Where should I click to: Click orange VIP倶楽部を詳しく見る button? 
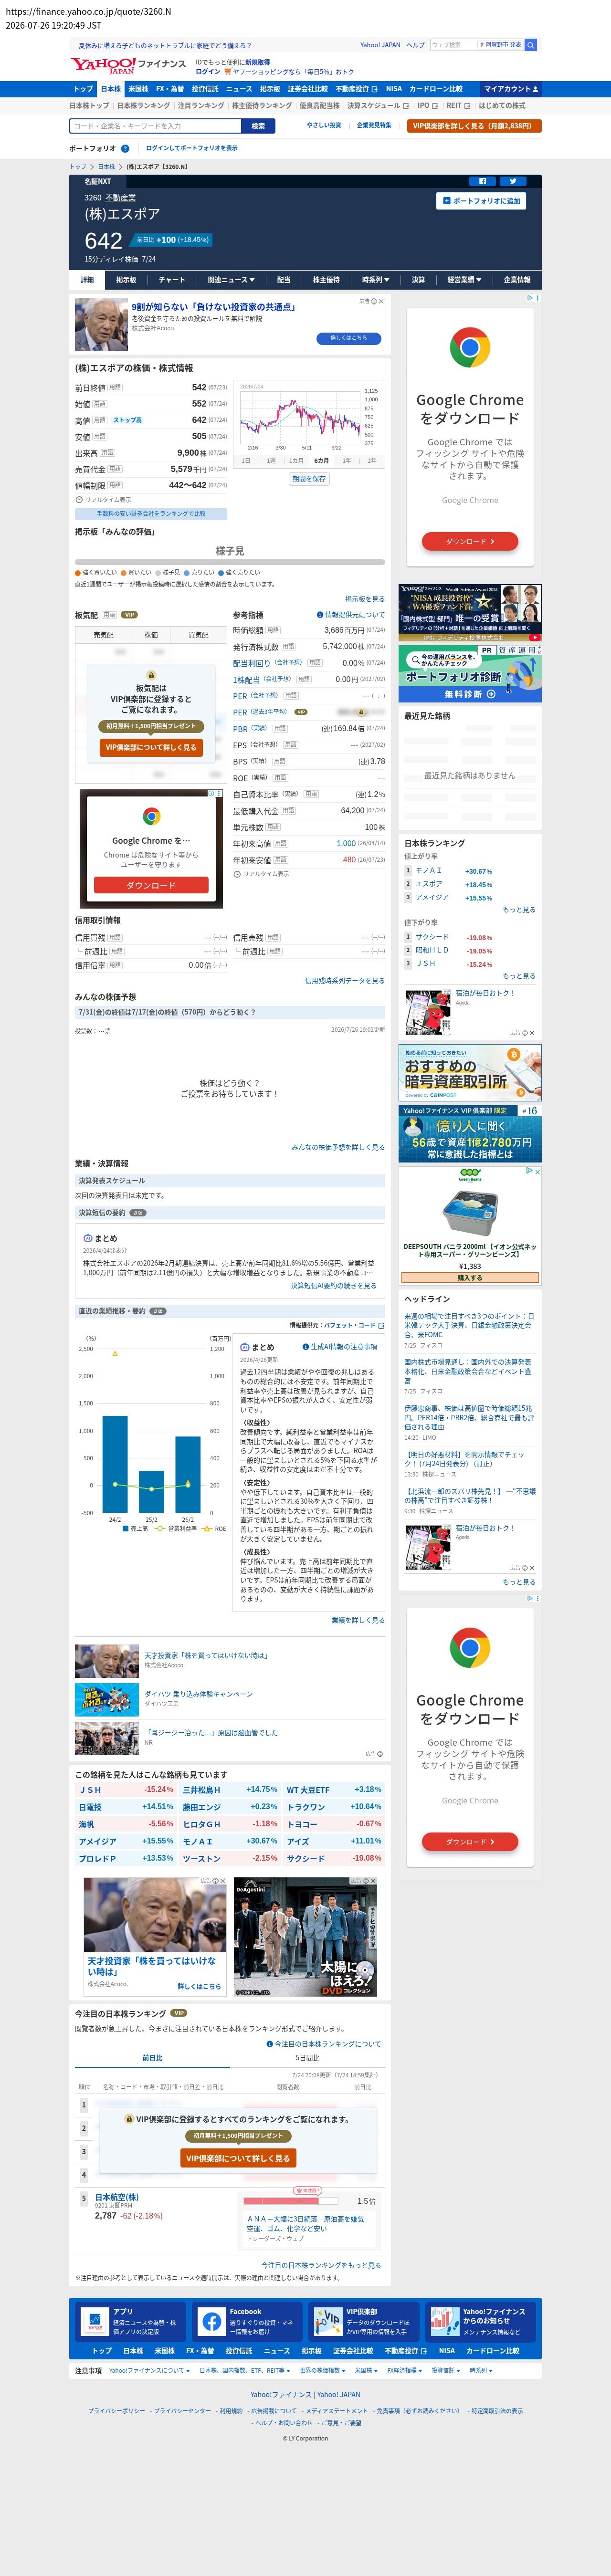[x=475, y=126]
